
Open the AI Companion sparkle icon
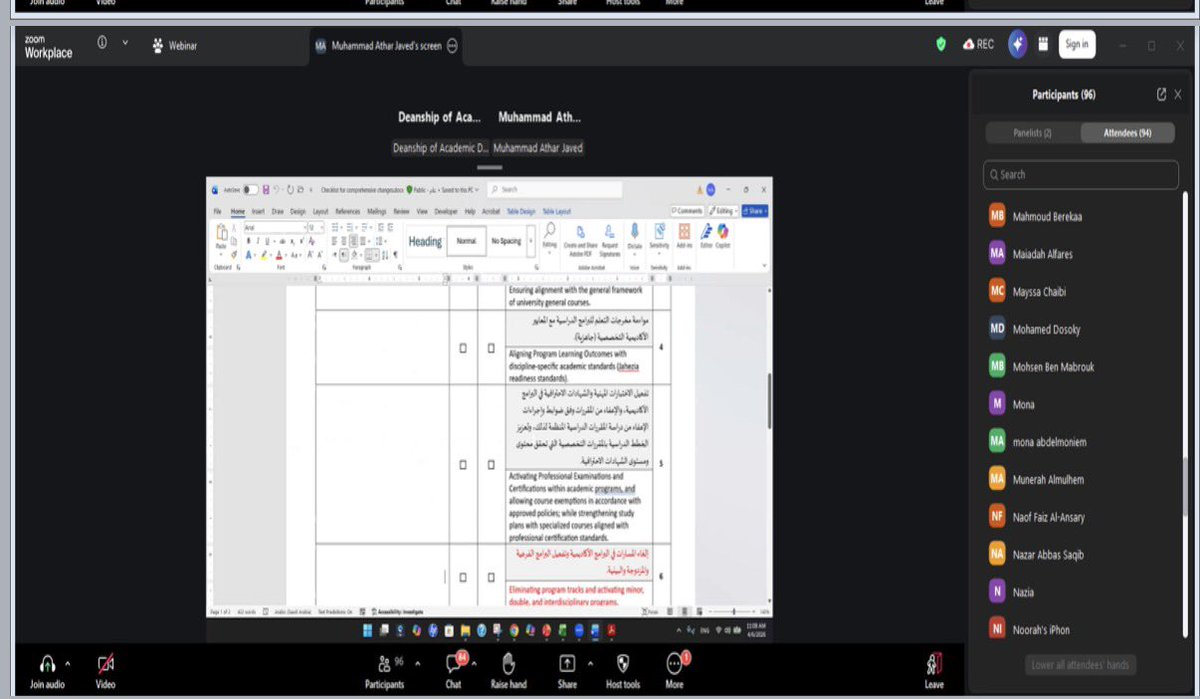pyautogui.click(x=1018, y=44)
